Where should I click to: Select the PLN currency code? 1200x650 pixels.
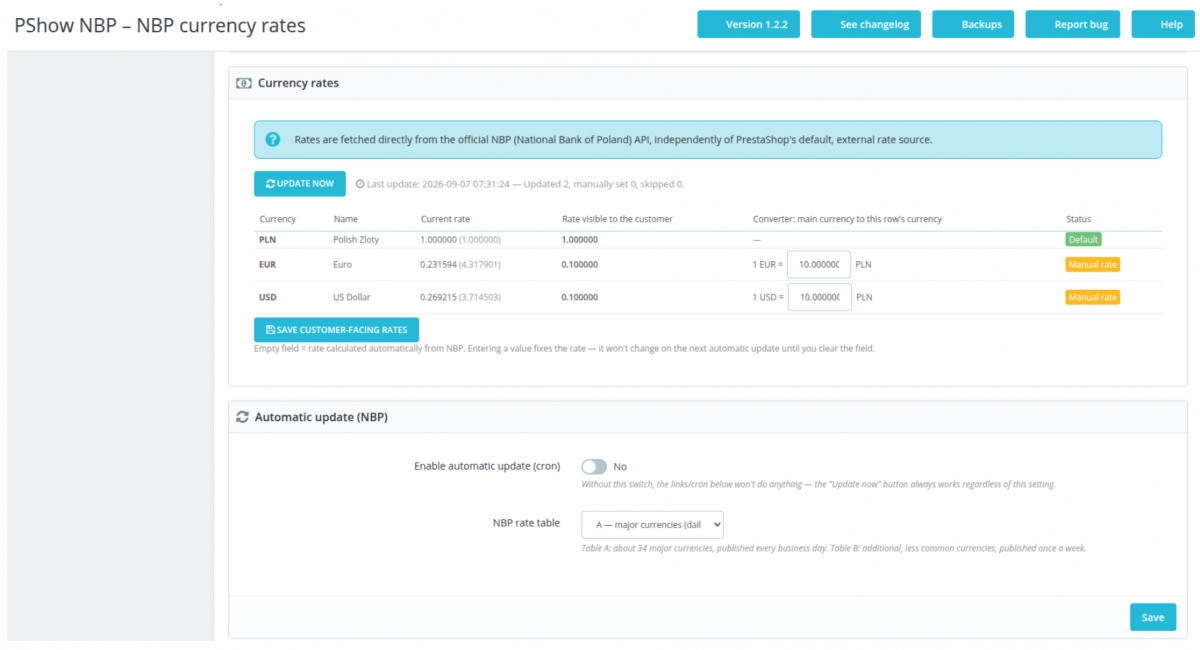(x=267, y=240)
